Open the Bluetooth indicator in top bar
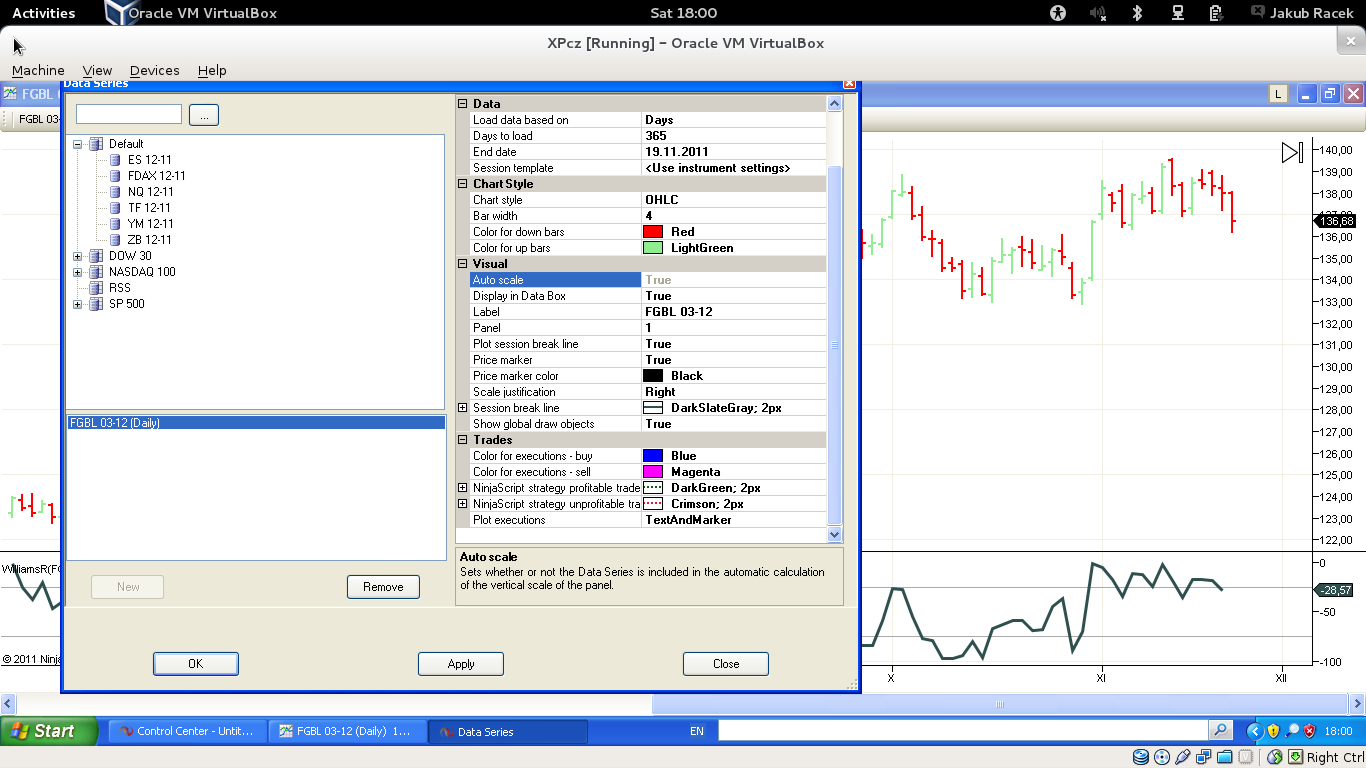Viewport: 1366px width, 768px height. [1137, 13]
